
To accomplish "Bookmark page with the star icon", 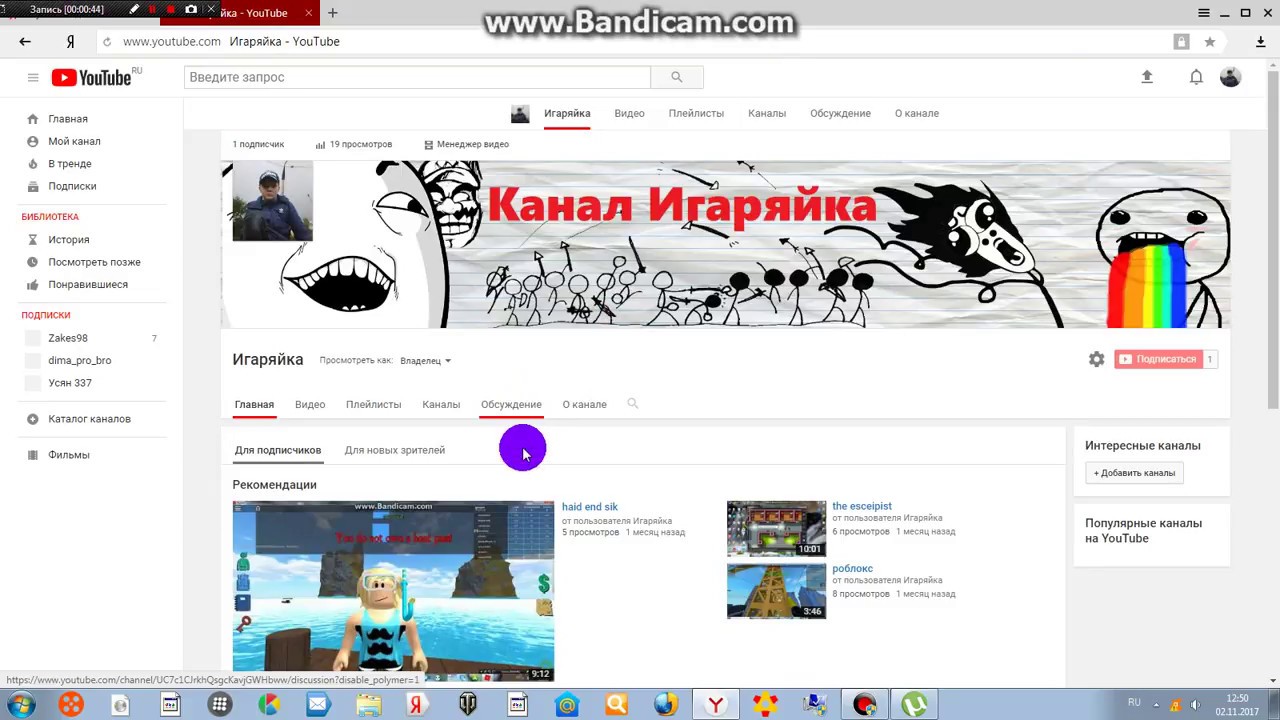I will [x=1210, y=42].
